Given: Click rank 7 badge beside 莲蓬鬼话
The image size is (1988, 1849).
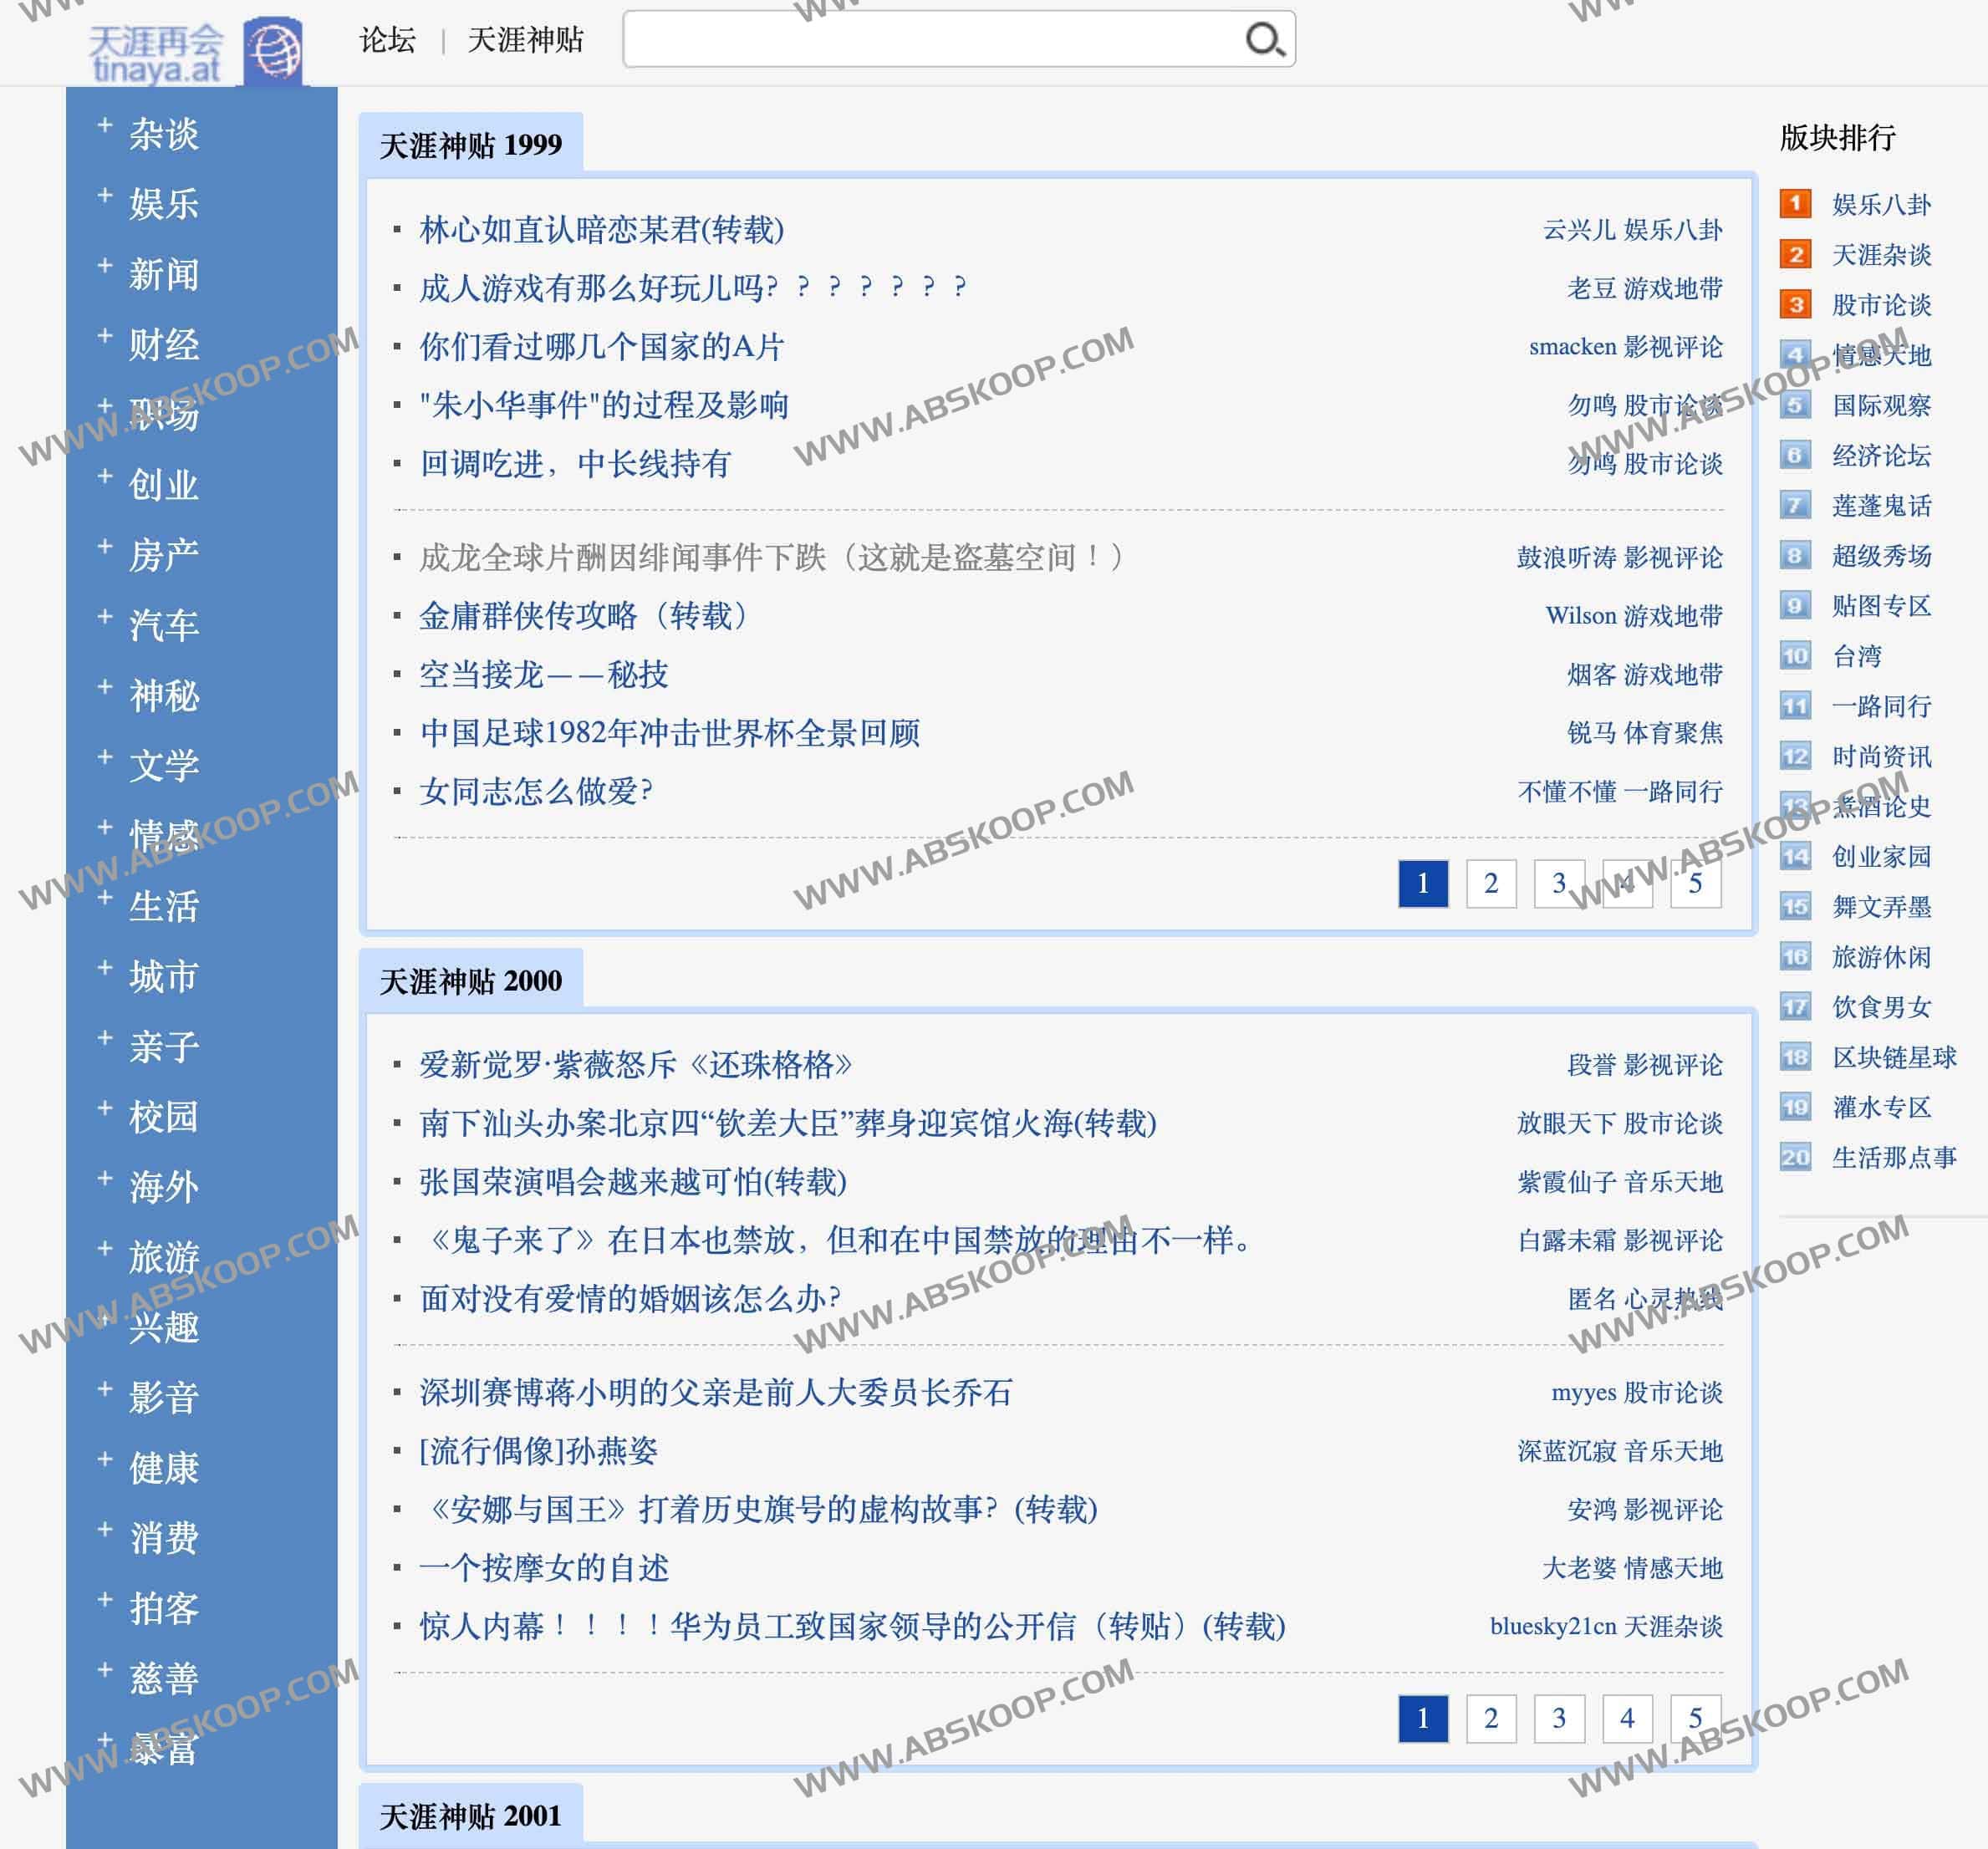Looking at the screenshot, I should [1795, 505].
